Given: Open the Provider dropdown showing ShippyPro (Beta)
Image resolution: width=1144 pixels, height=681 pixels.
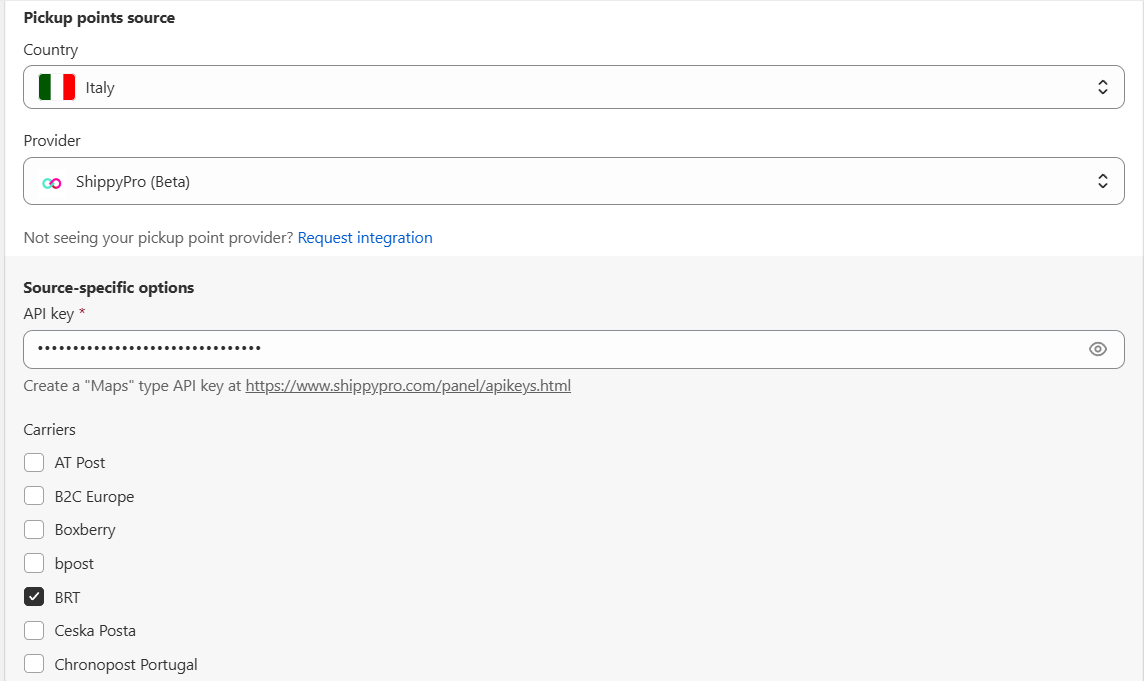Looking at the screenshot, I should tap(572, 181).
